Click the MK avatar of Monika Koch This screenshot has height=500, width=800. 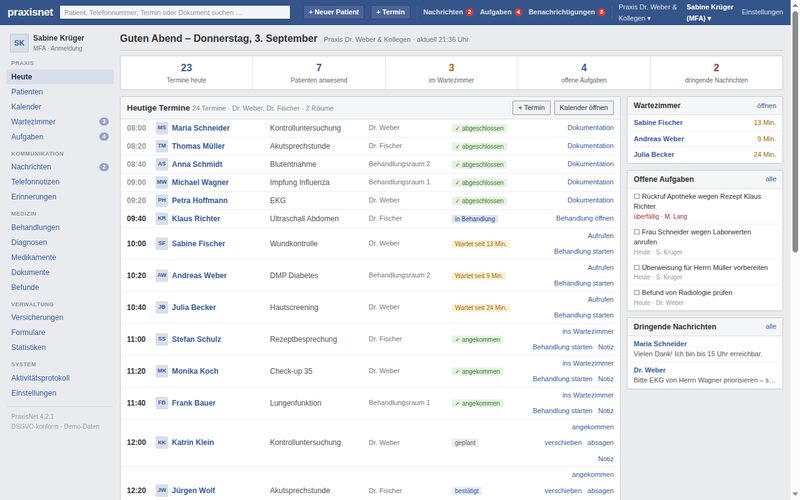pos(162,371)
